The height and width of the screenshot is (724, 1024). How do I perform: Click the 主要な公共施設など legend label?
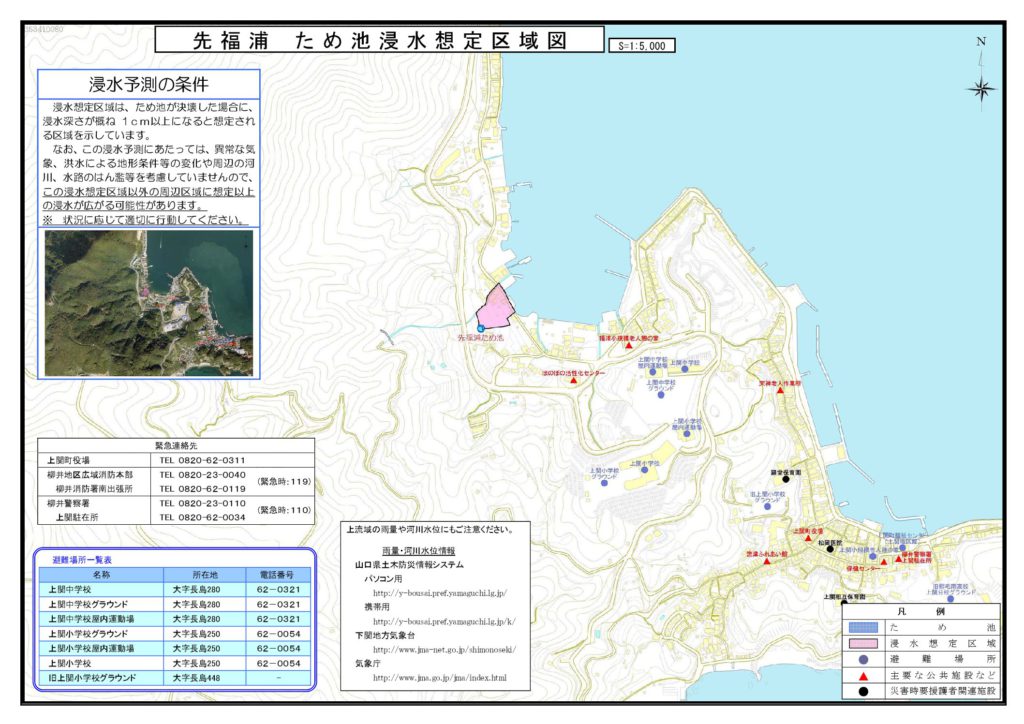[943, 676]
